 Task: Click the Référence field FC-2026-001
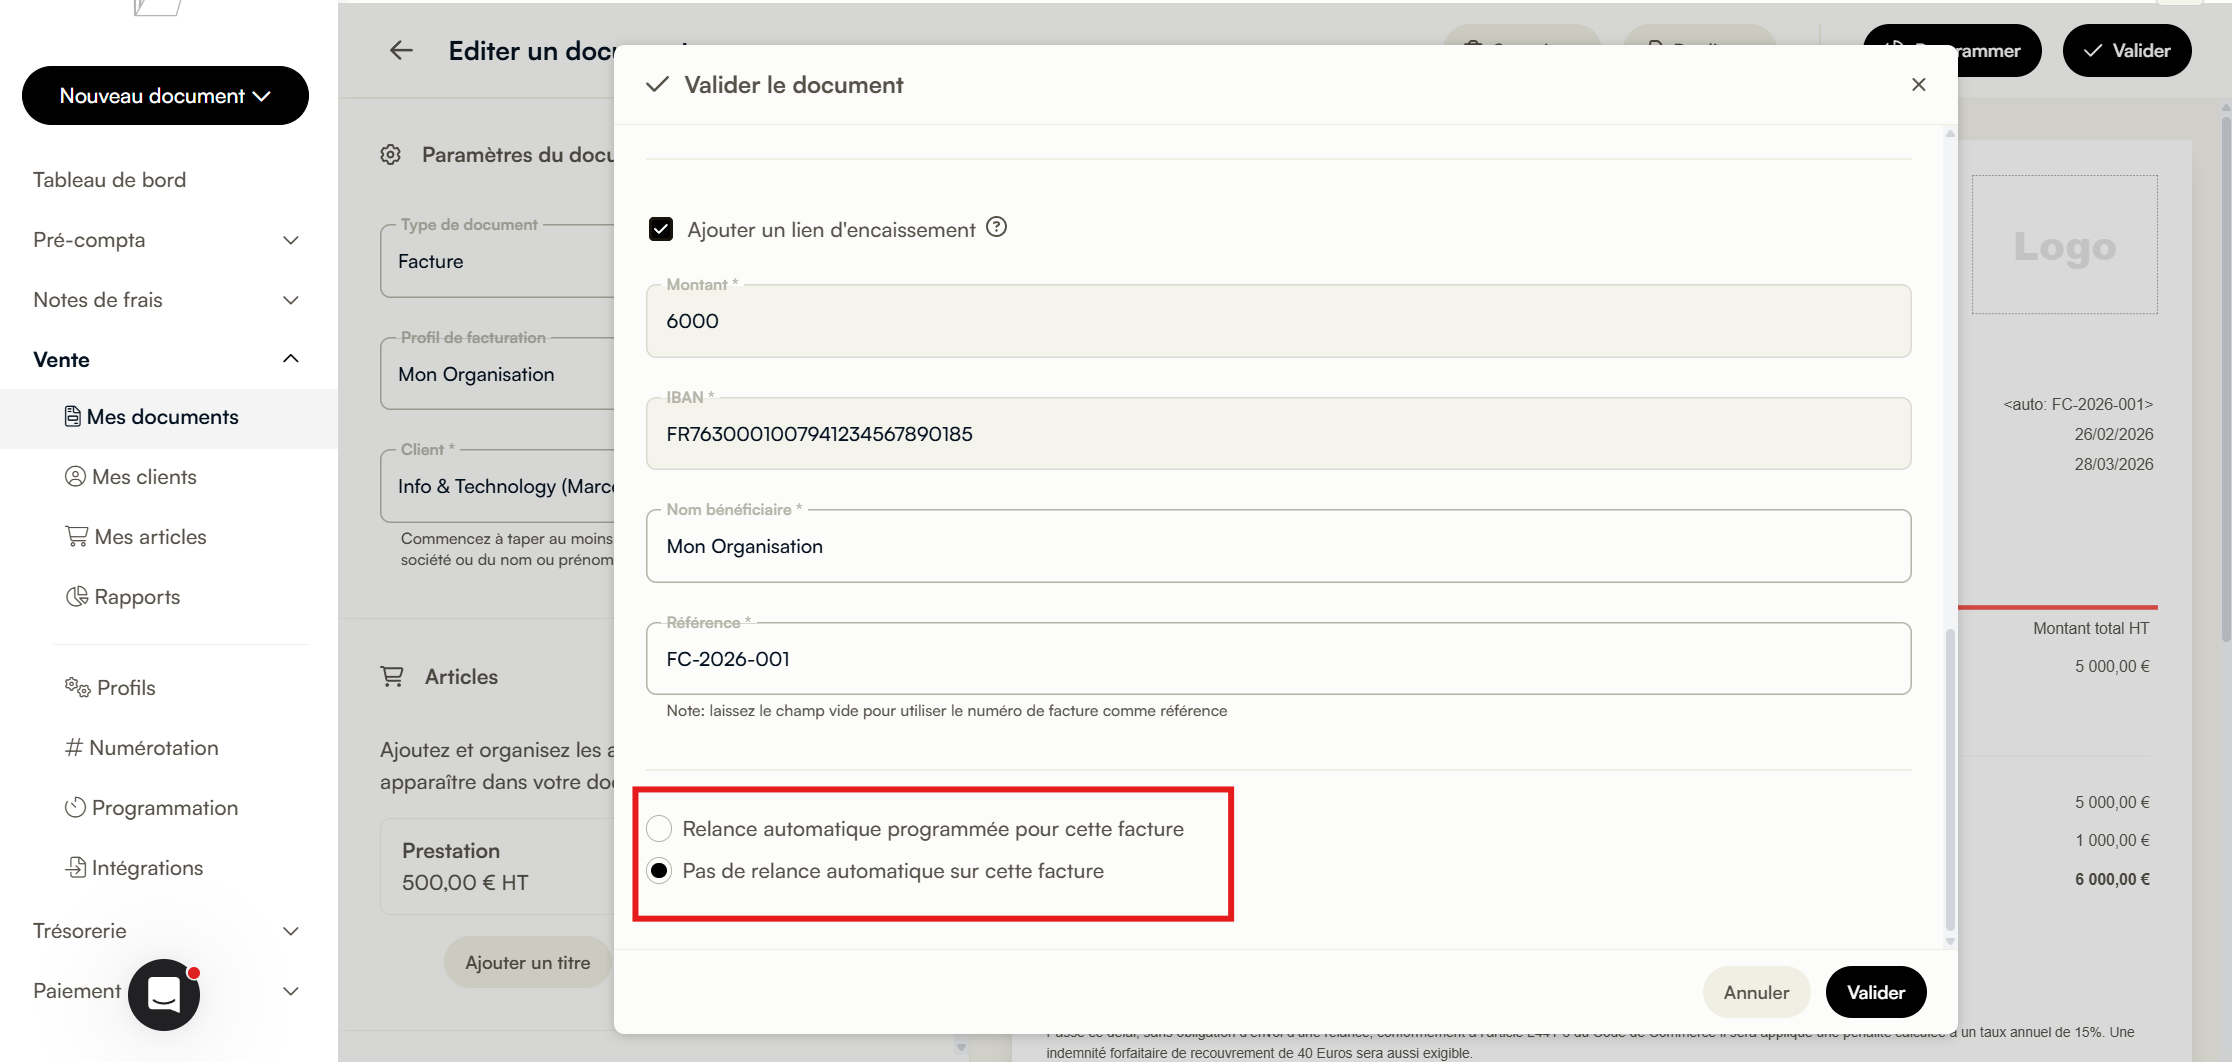(x=1278, y=659)
